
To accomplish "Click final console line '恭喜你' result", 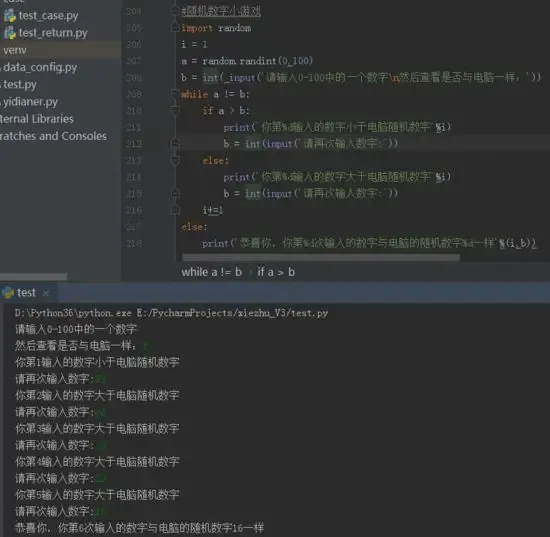I will pos(139,528).
